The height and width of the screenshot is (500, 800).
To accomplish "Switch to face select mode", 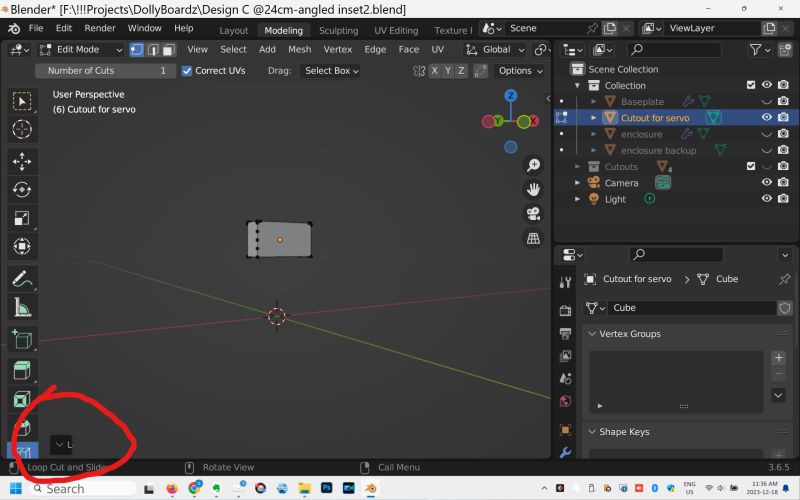I will [169, 49].
